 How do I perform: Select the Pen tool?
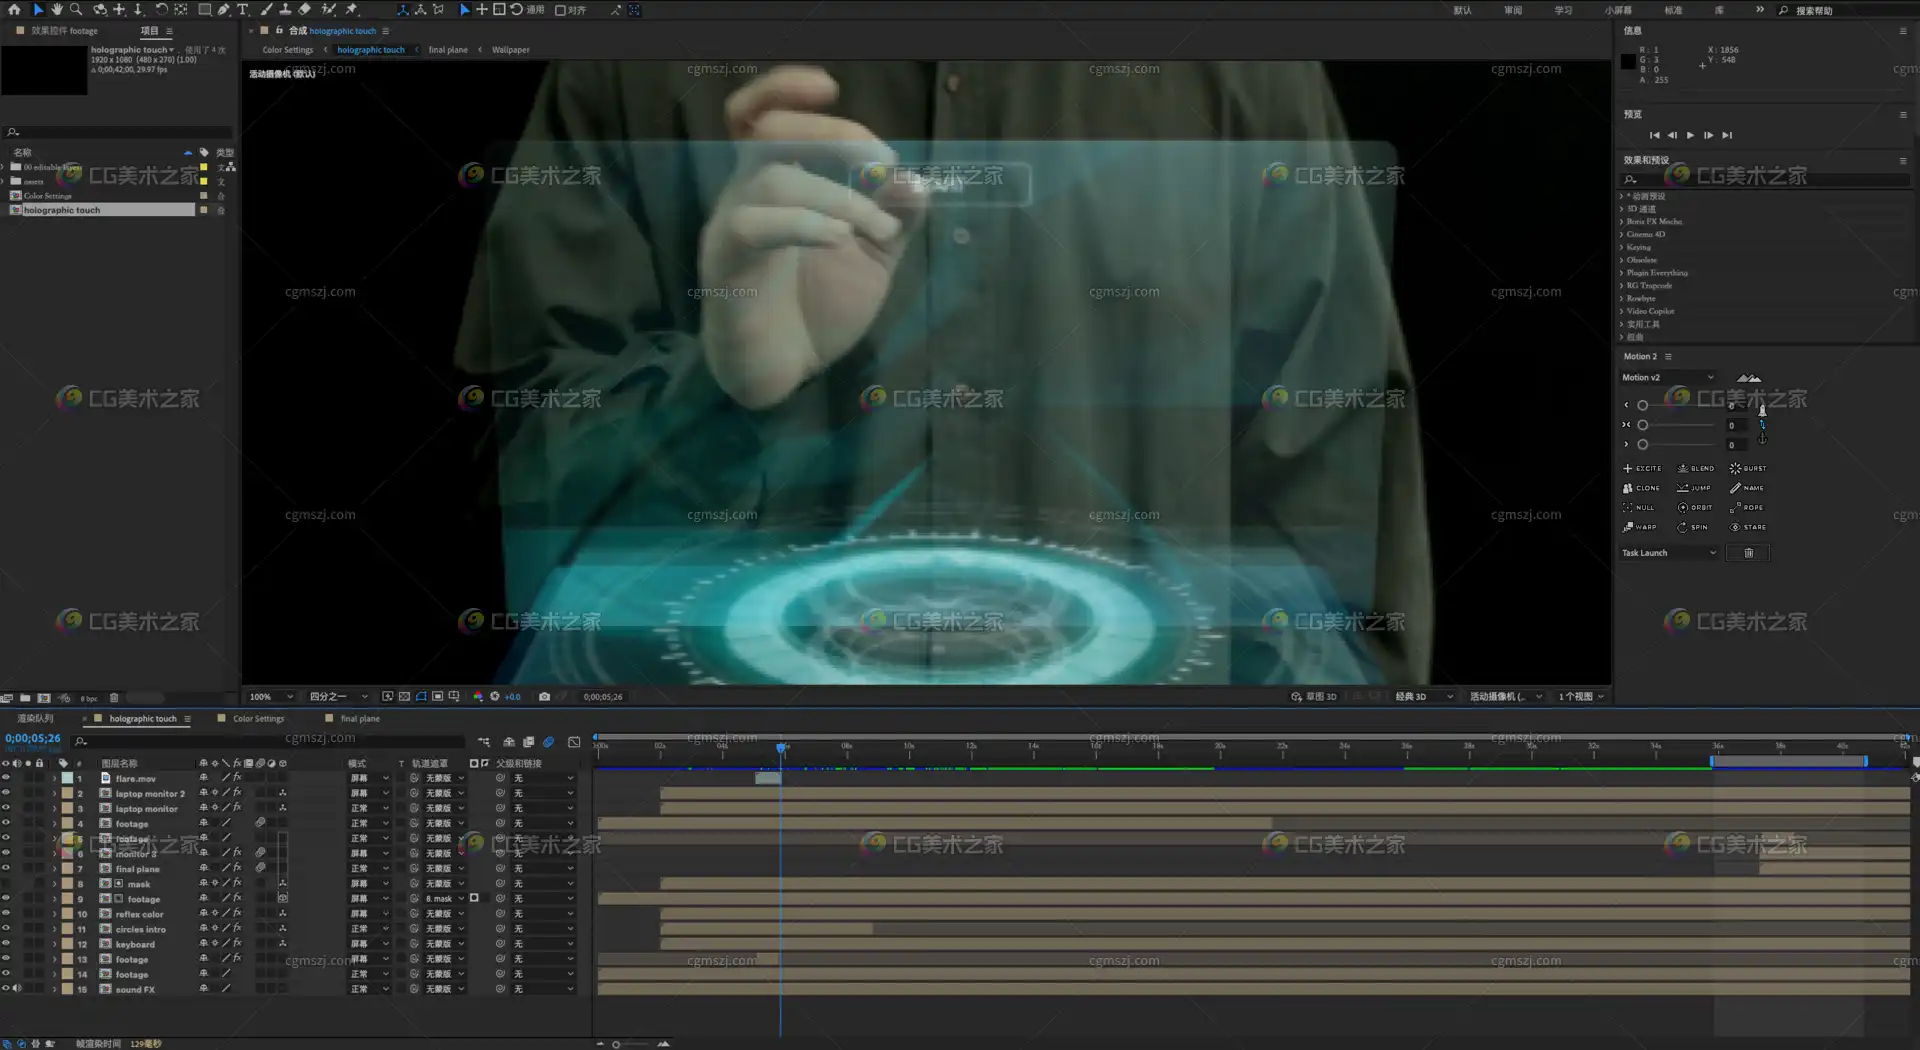[x=223, y=9]
